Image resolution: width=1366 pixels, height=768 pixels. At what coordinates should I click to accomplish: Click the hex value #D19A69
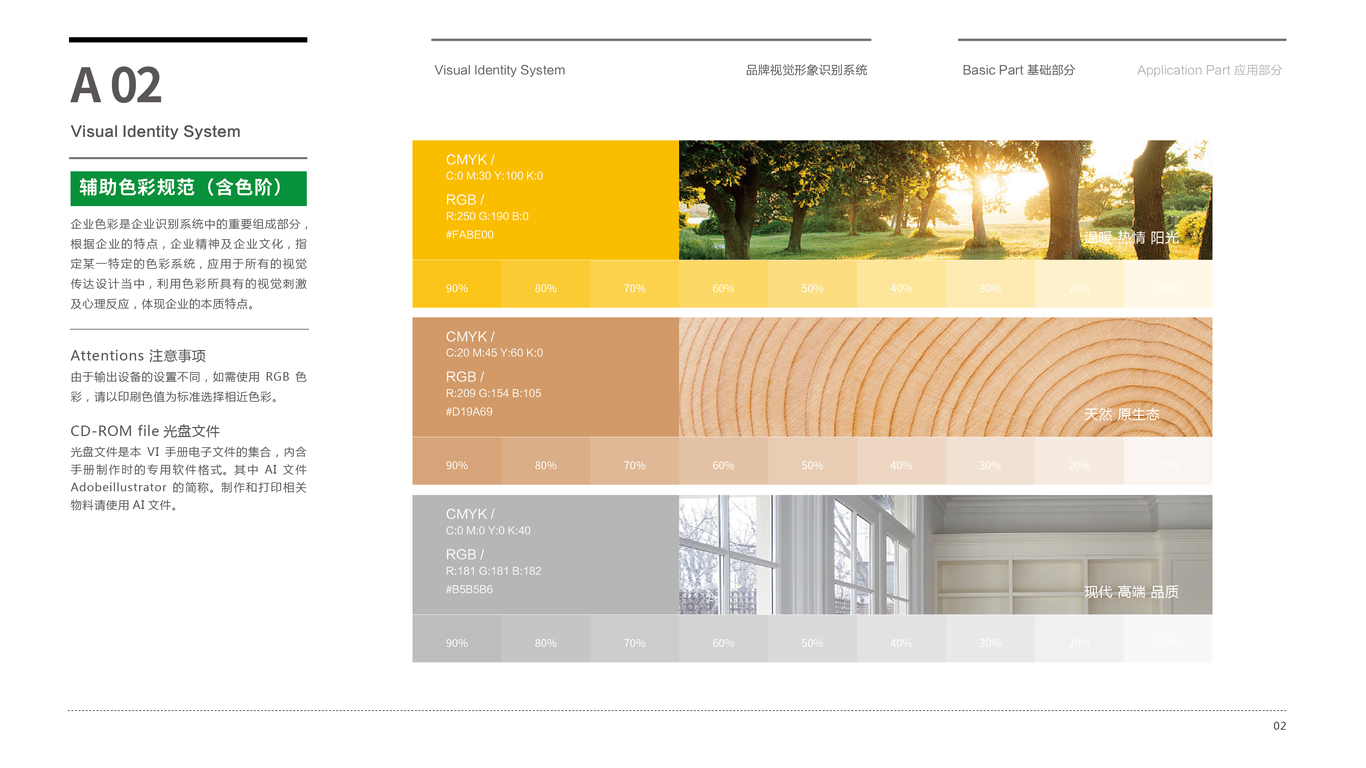(469, 412)
